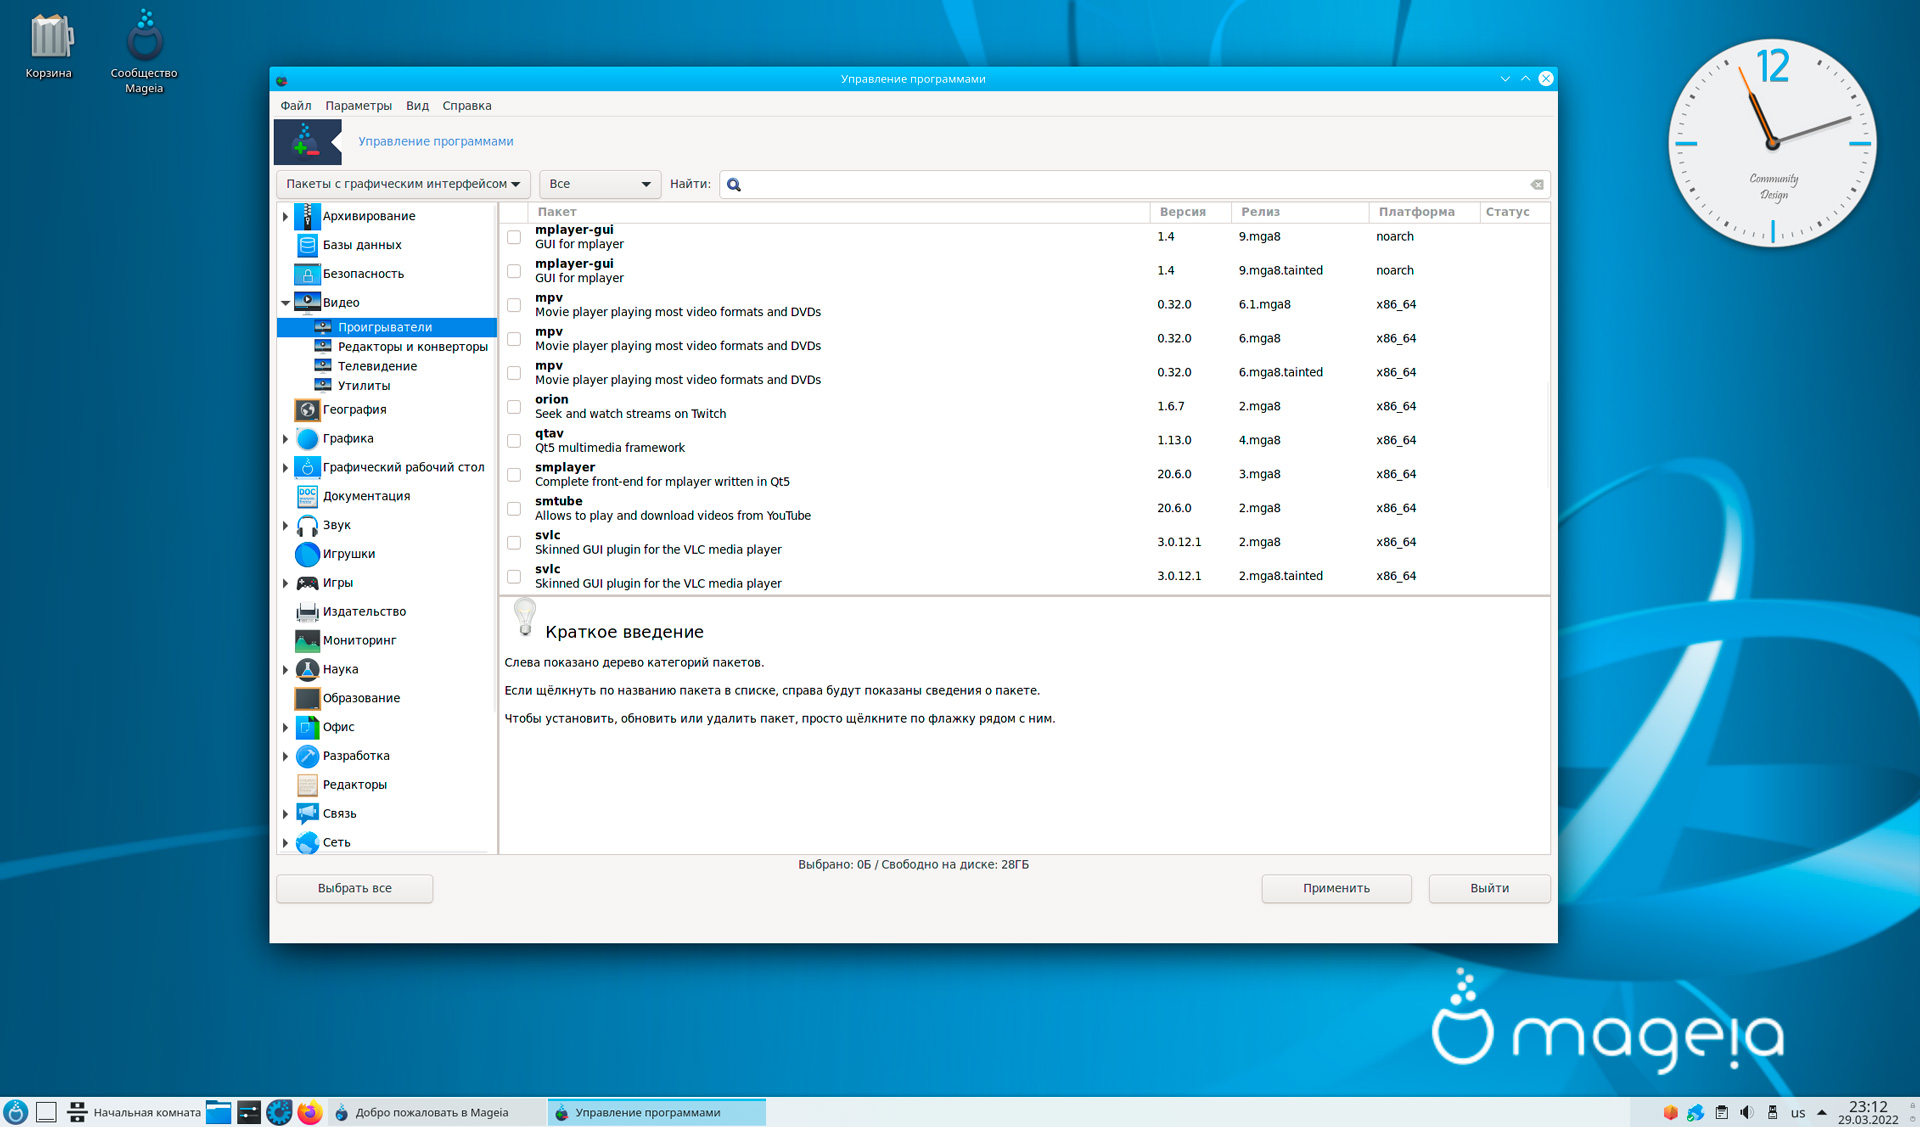Click the Выбрать все button

click(354, 888)
